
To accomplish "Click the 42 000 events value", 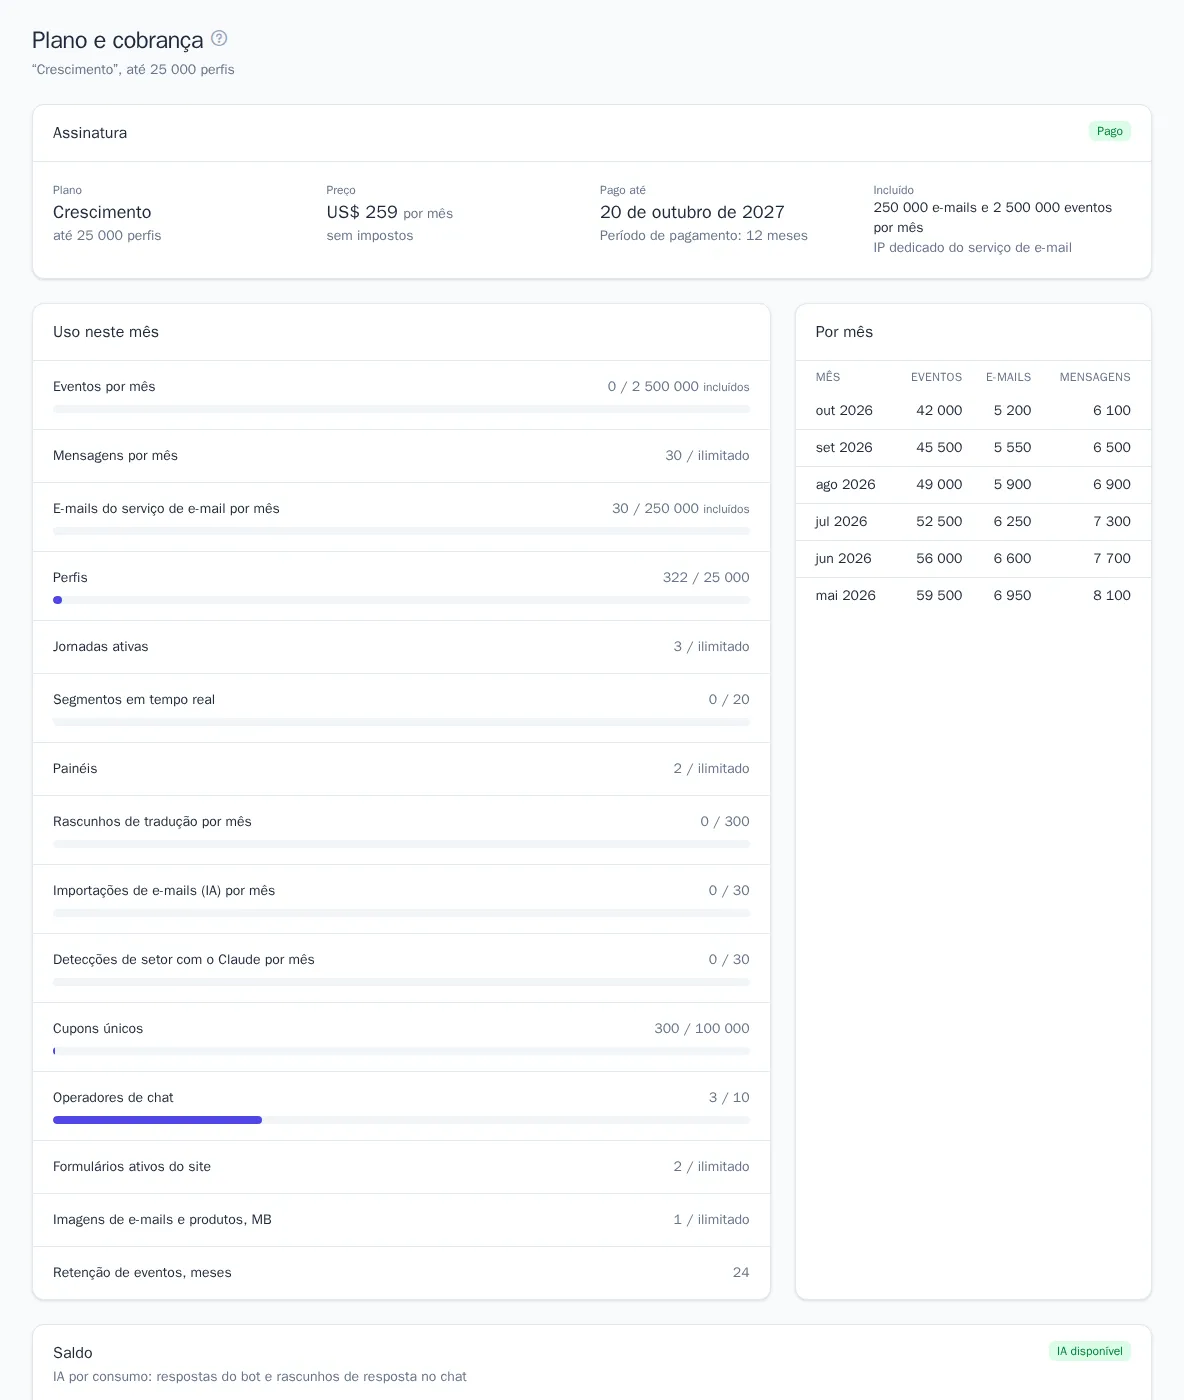I will point(939,410).
